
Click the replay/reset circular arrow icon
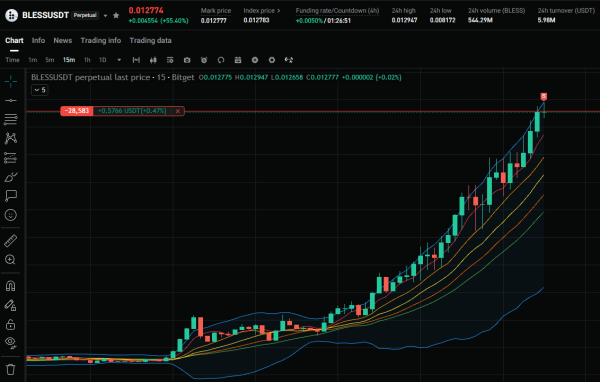(x=221, y=60)
